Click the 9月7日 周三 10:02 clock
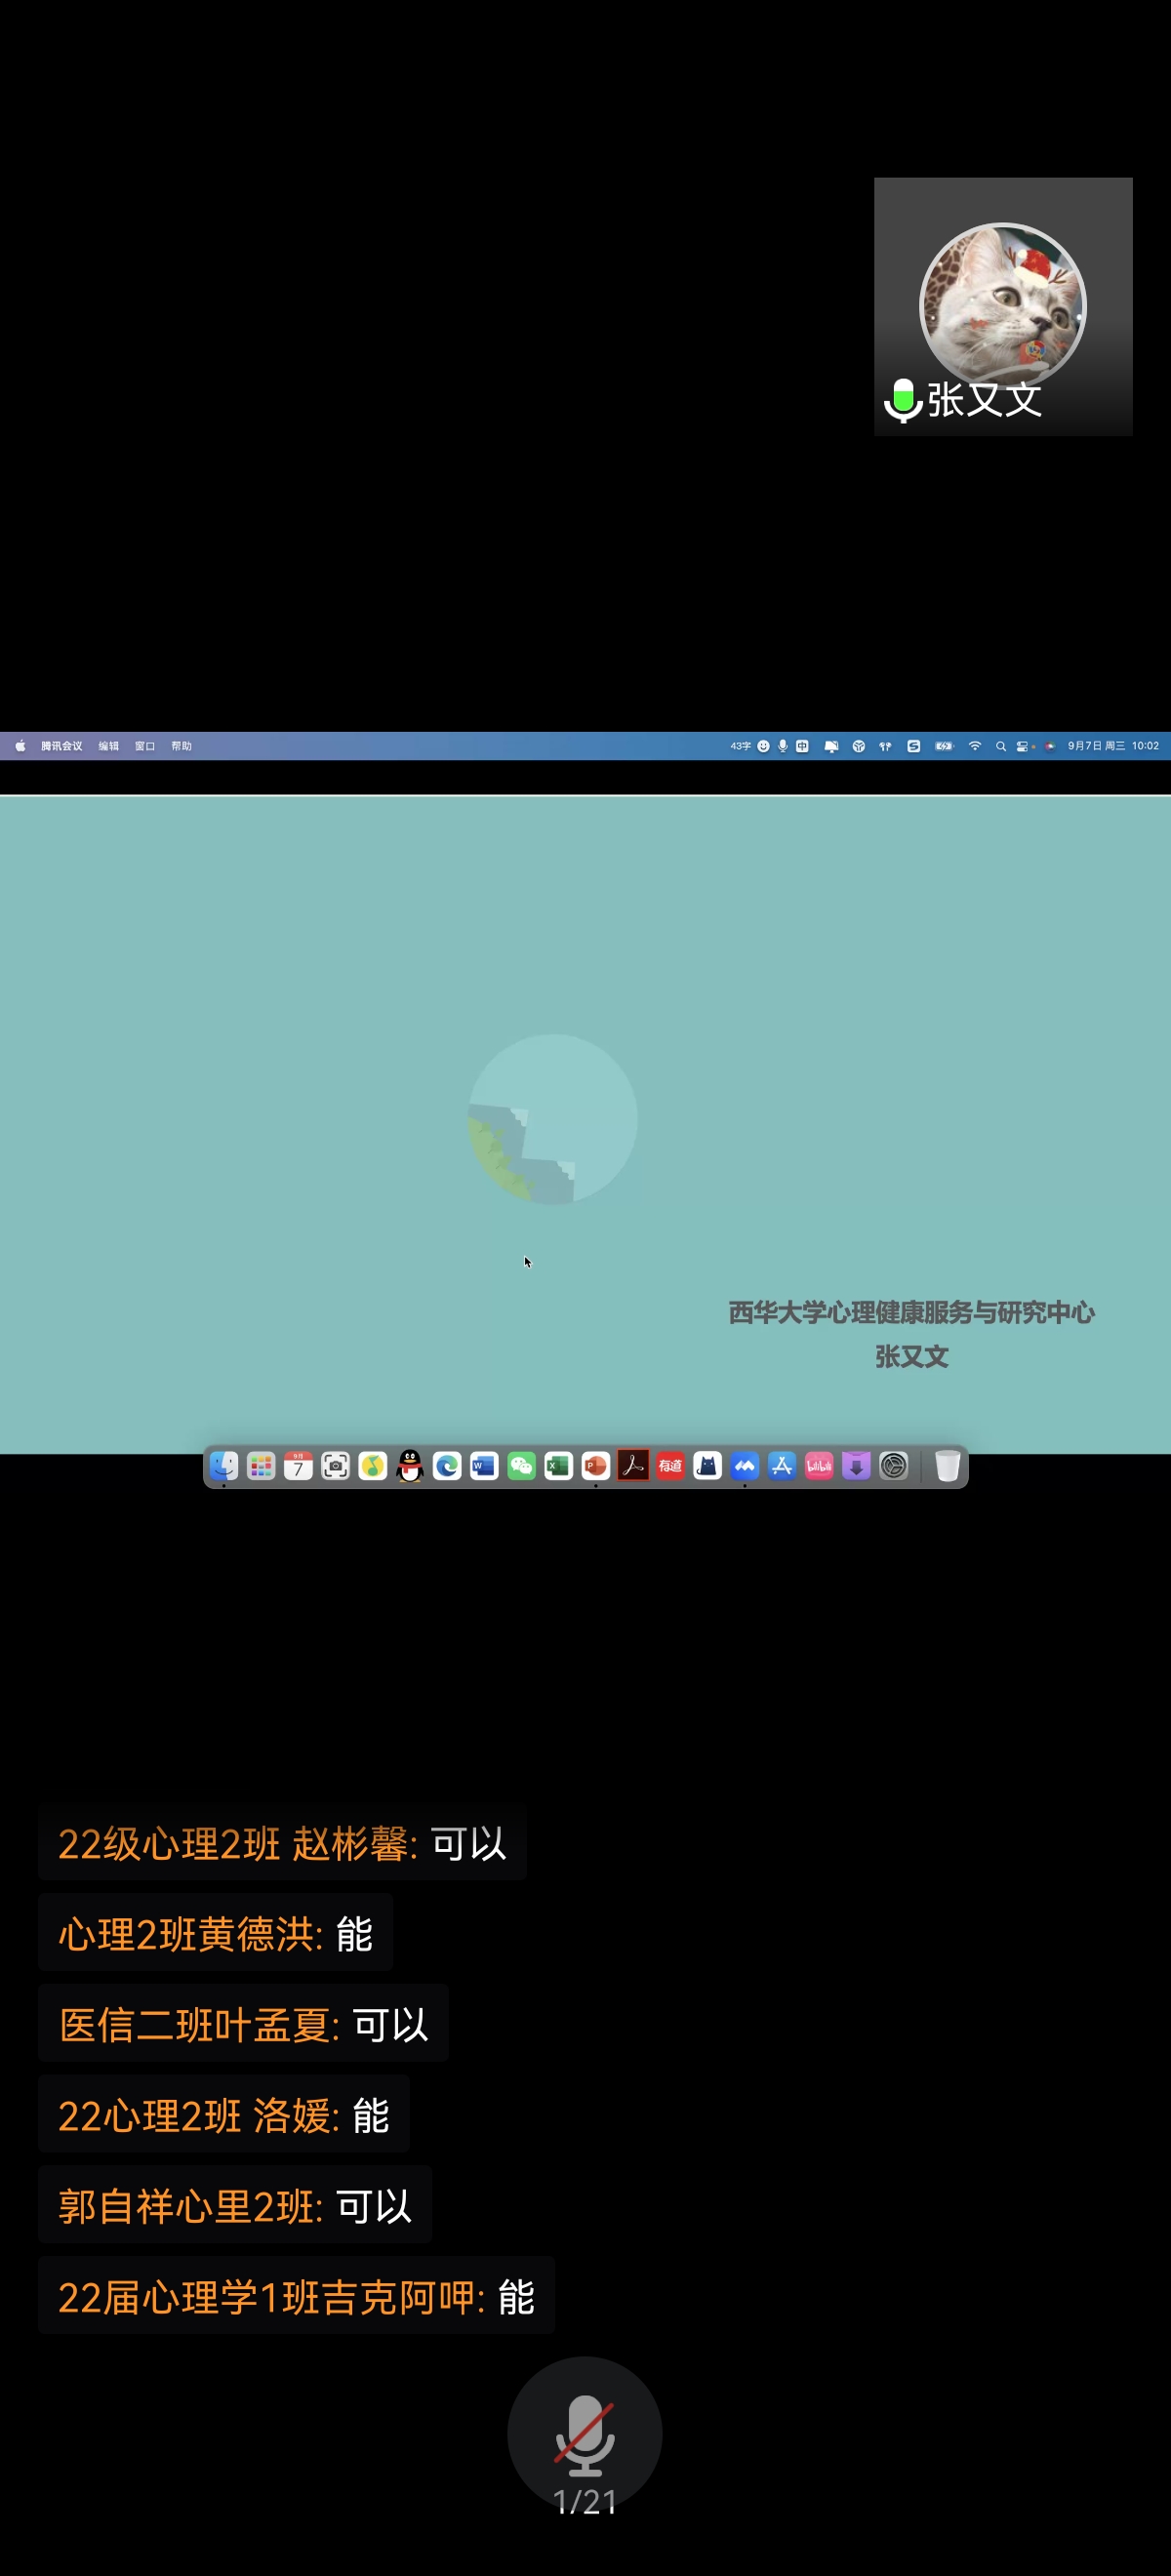 [1112, 746]
